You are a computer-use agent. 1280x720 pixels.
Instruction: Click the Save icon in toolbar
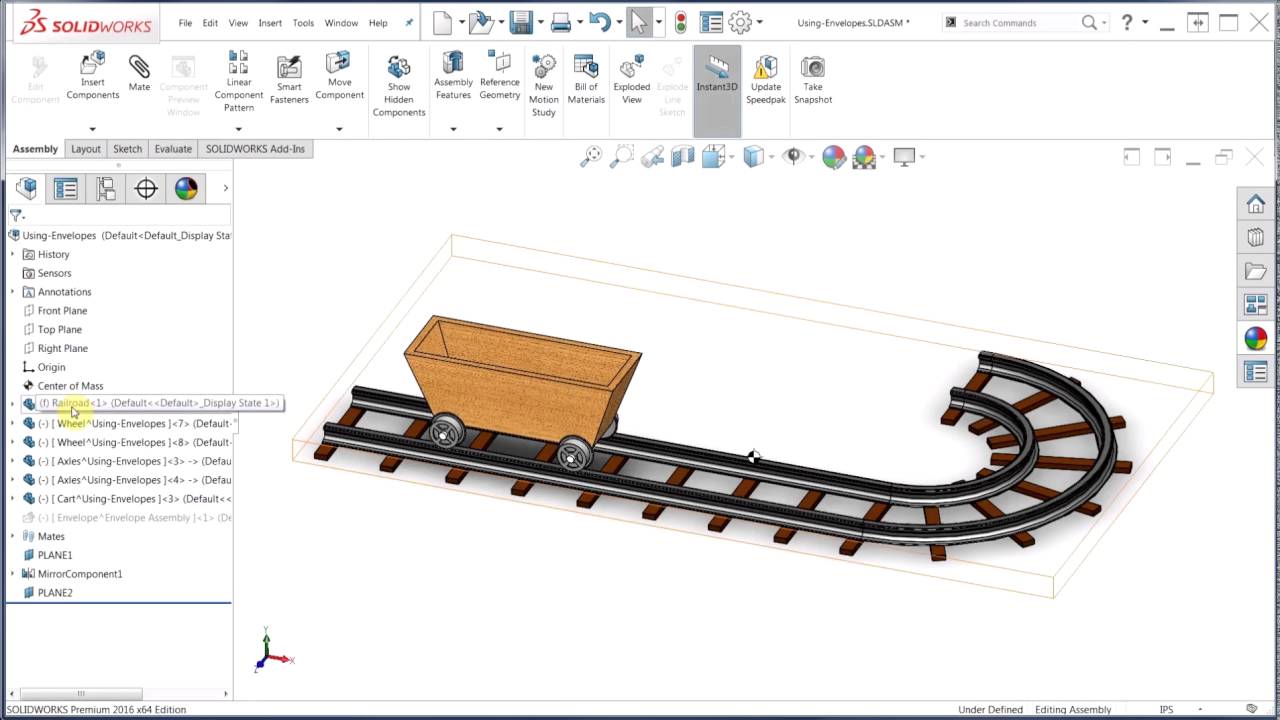tap(520, 22)
